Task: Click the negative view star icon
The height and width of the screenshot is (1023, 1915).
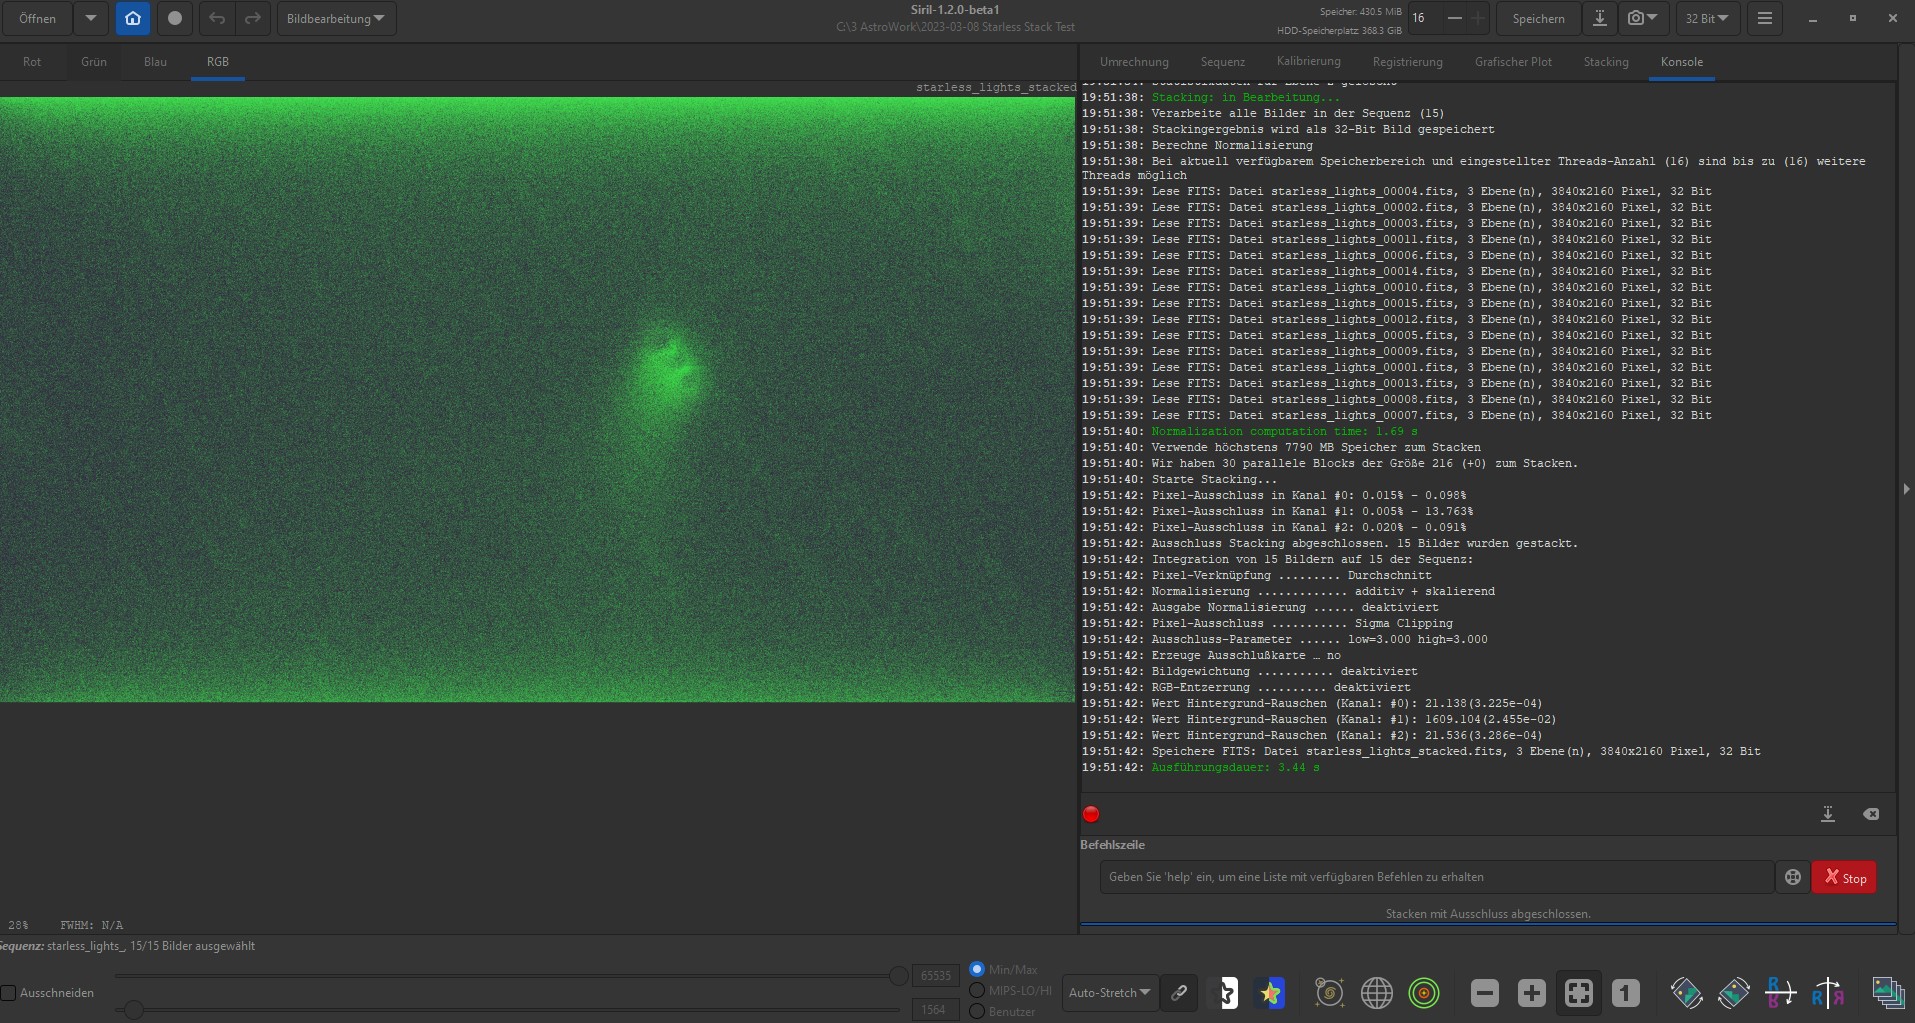Action: click(x=1227, y=992)
